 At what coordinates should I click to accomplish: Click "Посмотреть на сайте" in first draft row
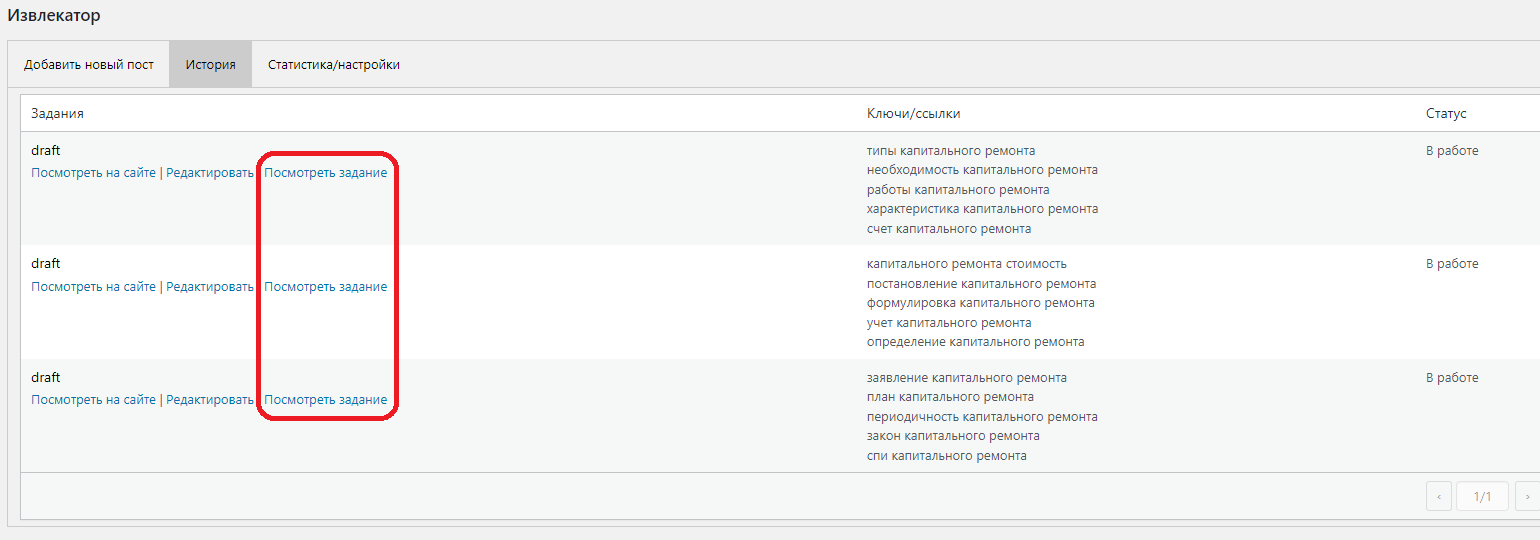93,173
